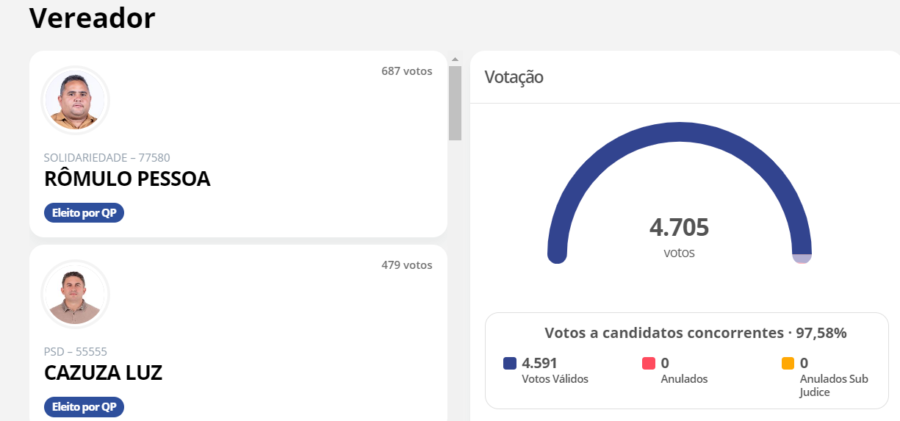Open Rômulo Pessoa's candidate photo
This screenshot has width=900, height=421.
[x=75, y=101]
